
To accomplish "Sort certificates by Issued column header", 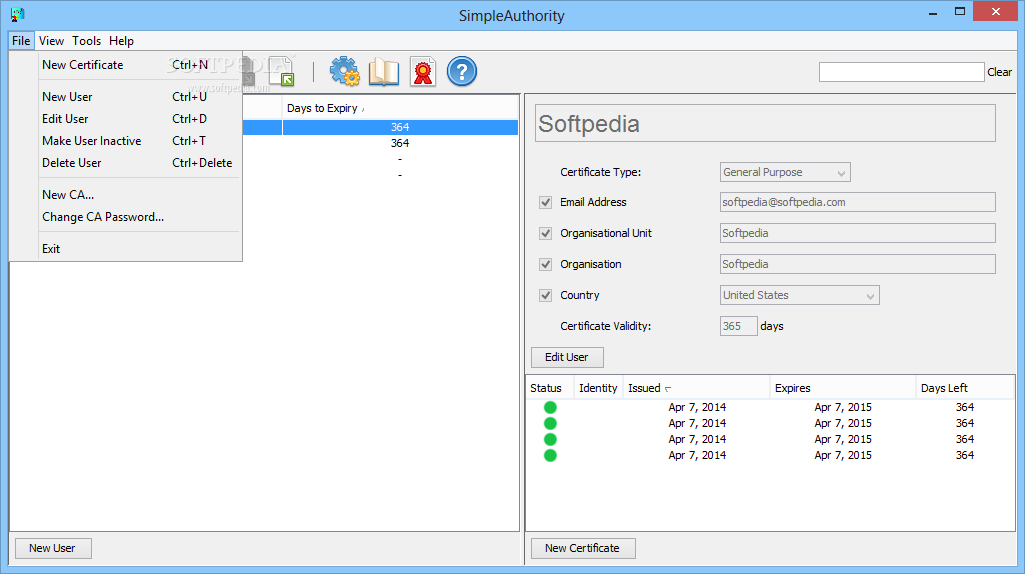I will coord(696,388).
